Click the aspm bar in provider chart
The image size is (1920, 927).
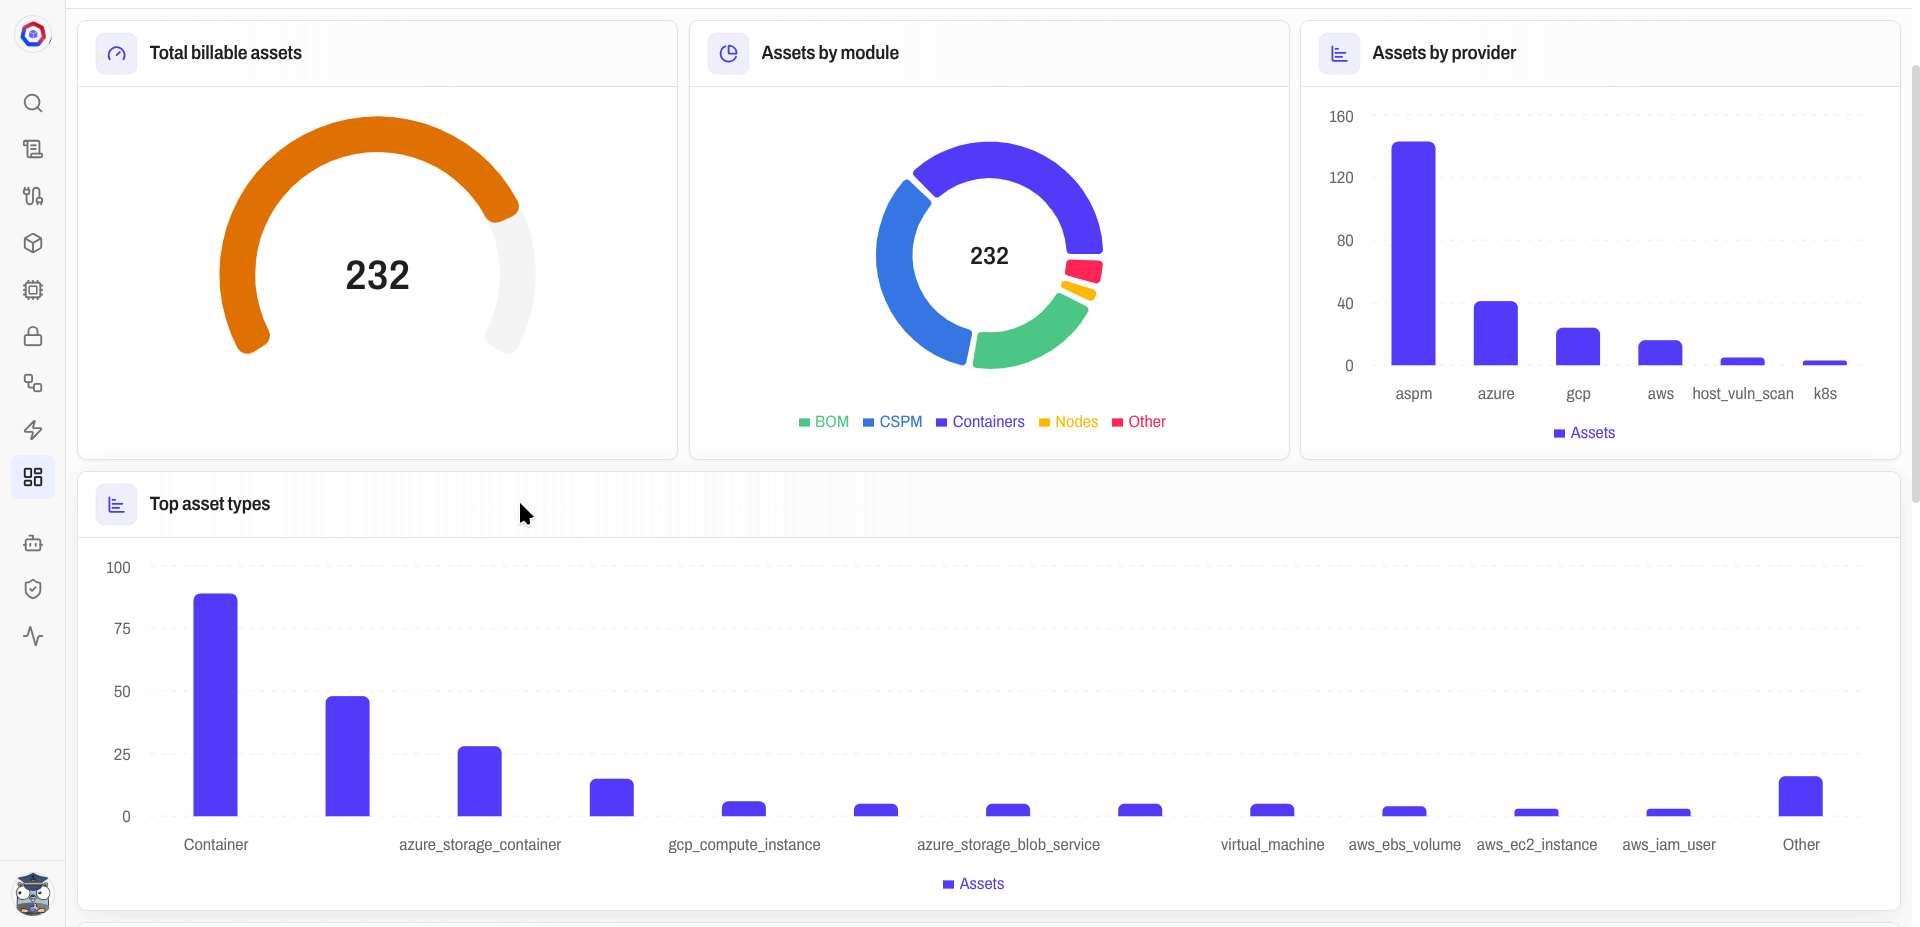click(x=1413, y=253)
